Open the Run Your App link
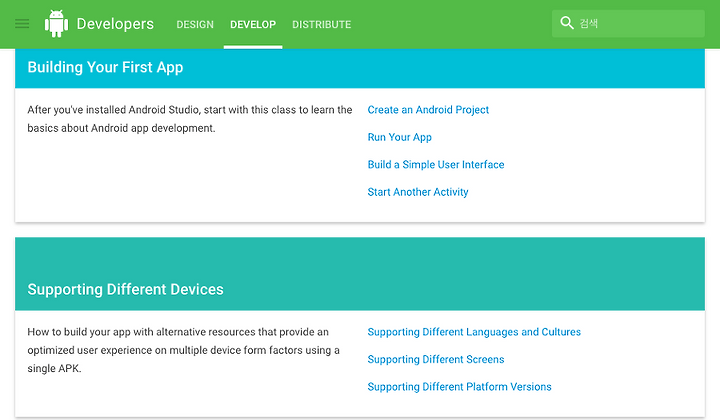 [x=399, y=137]
